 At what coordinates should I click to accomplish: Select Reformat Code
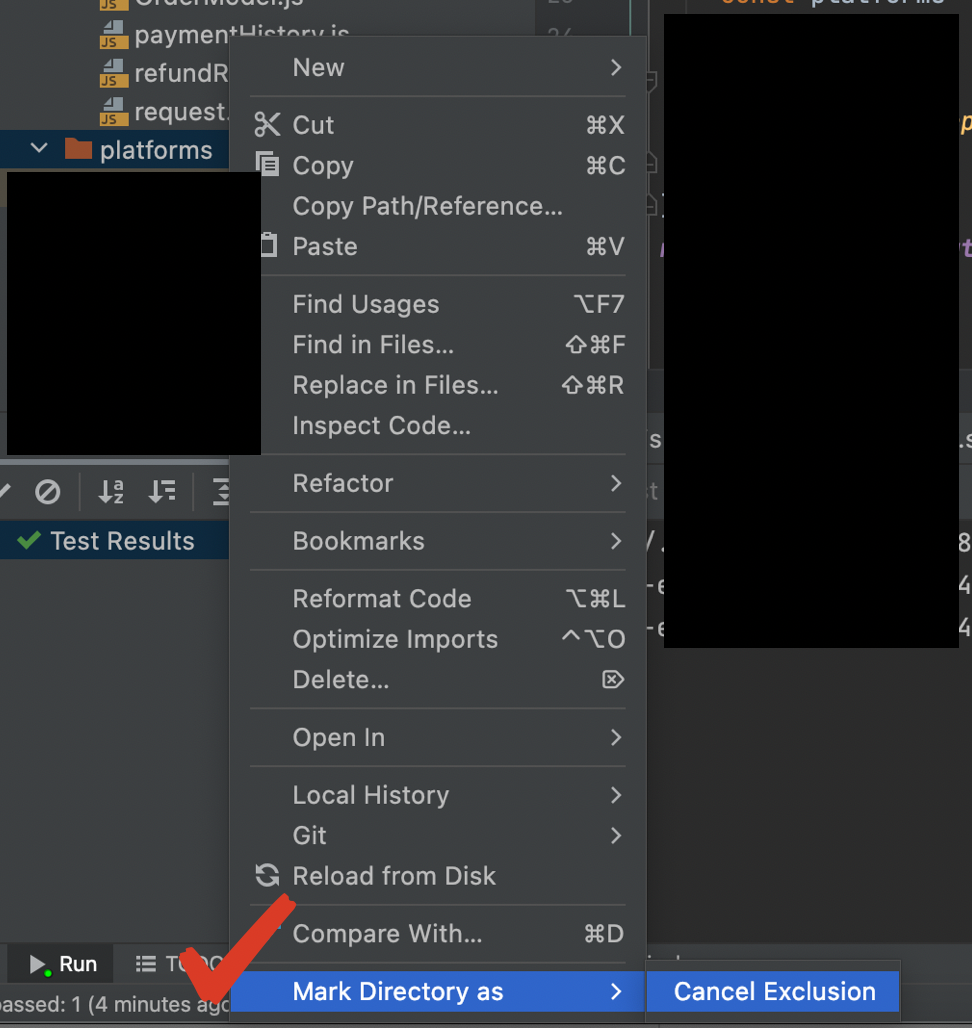click(x=438, y=599)
